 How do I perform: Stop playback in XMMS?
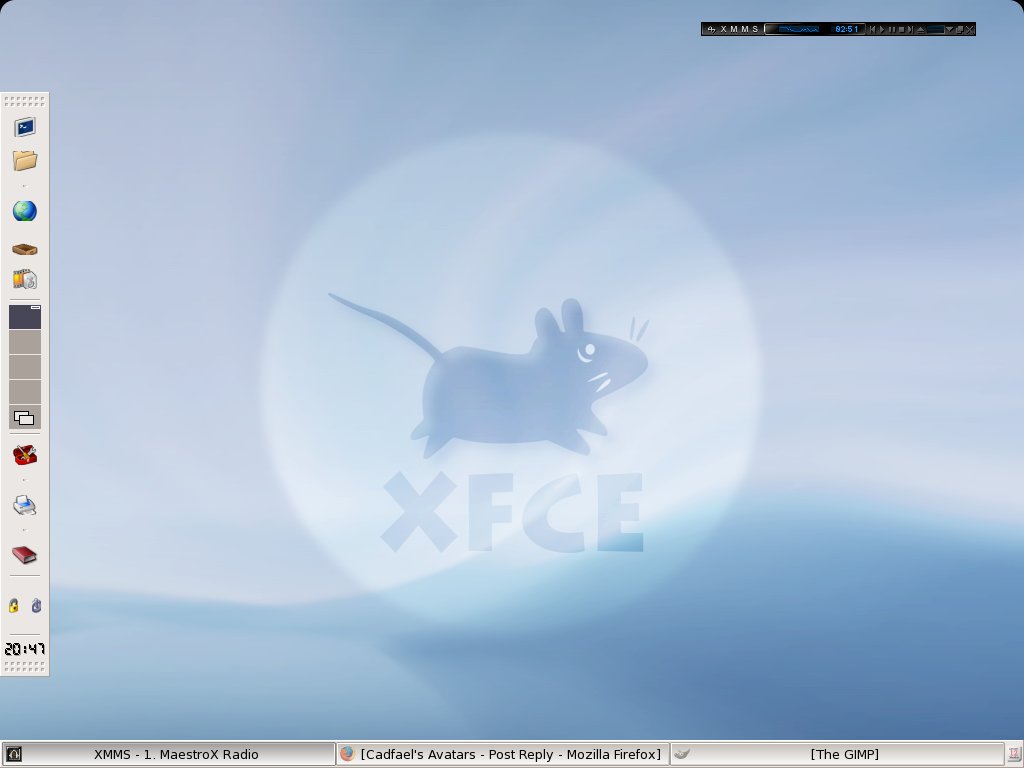click(x=901, y=29)
